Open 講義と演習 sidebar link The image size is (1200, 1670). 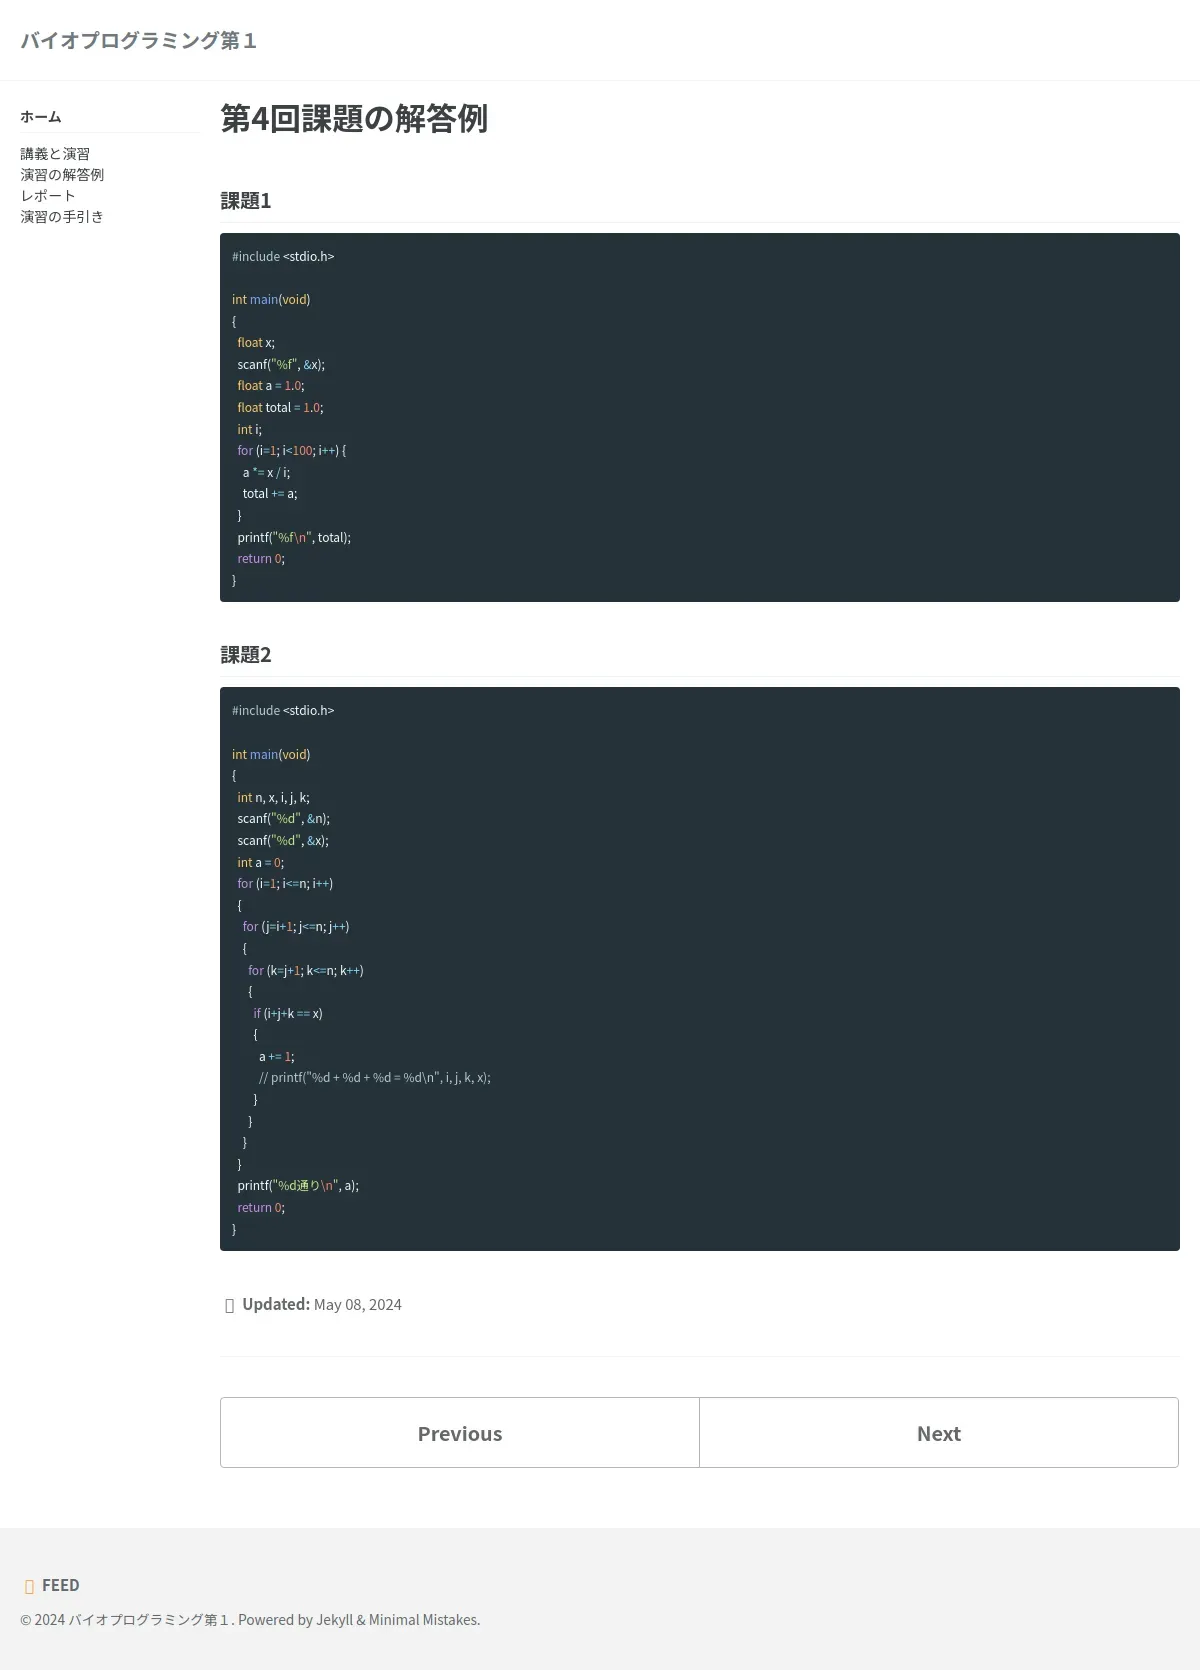[55, 154]
